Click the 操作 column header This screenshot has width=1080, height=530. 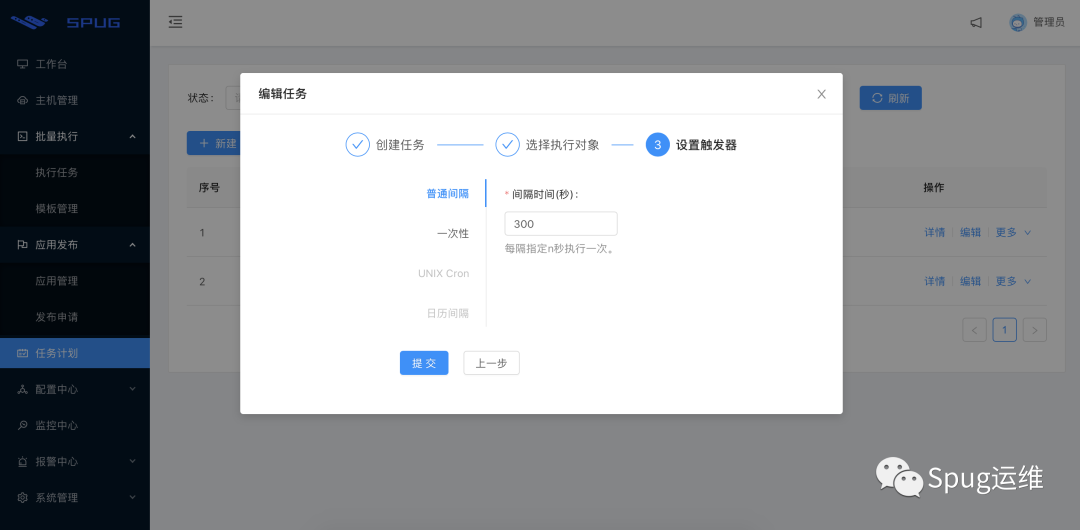pos(934,187)
